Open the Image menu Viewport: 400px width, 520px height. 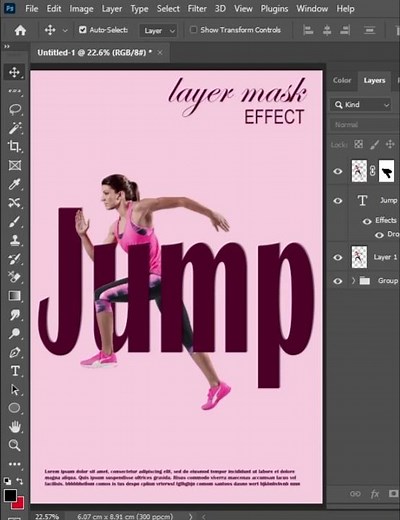pos(81,8)
